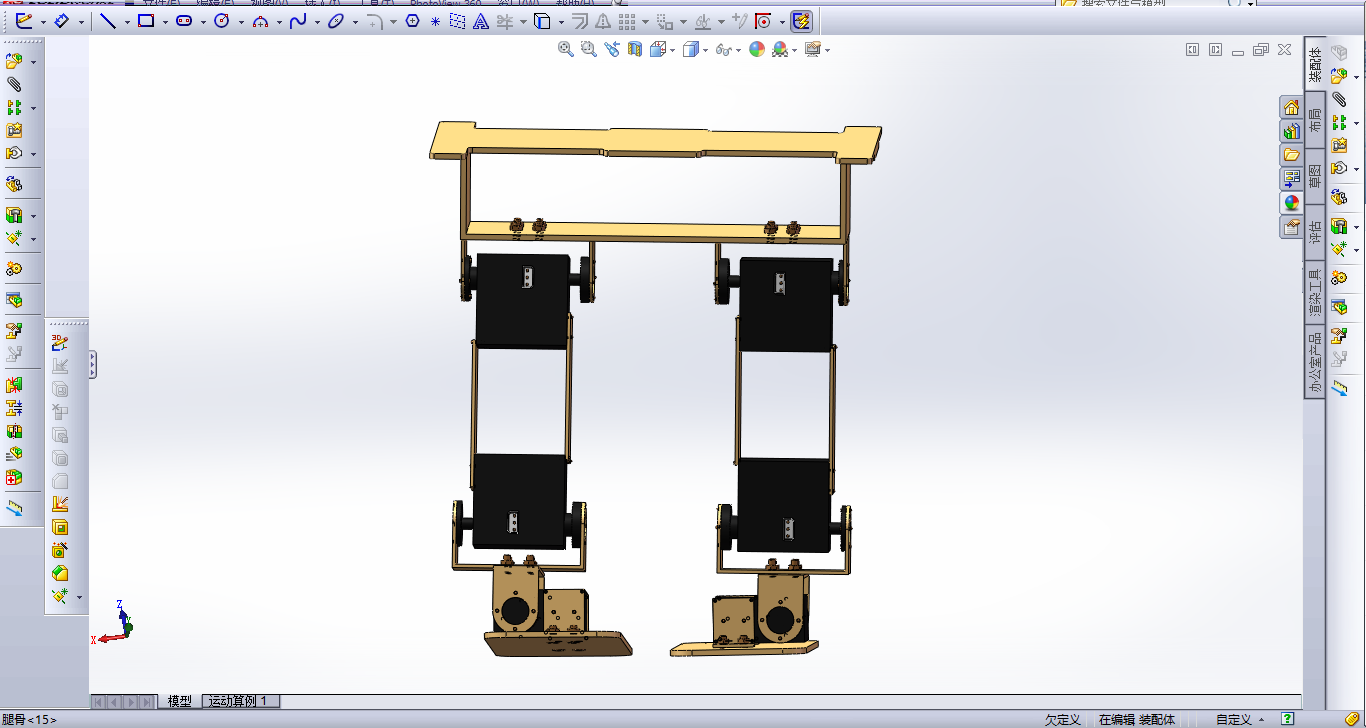Open the 渲染工具 vertical tab

point(1314,294)
